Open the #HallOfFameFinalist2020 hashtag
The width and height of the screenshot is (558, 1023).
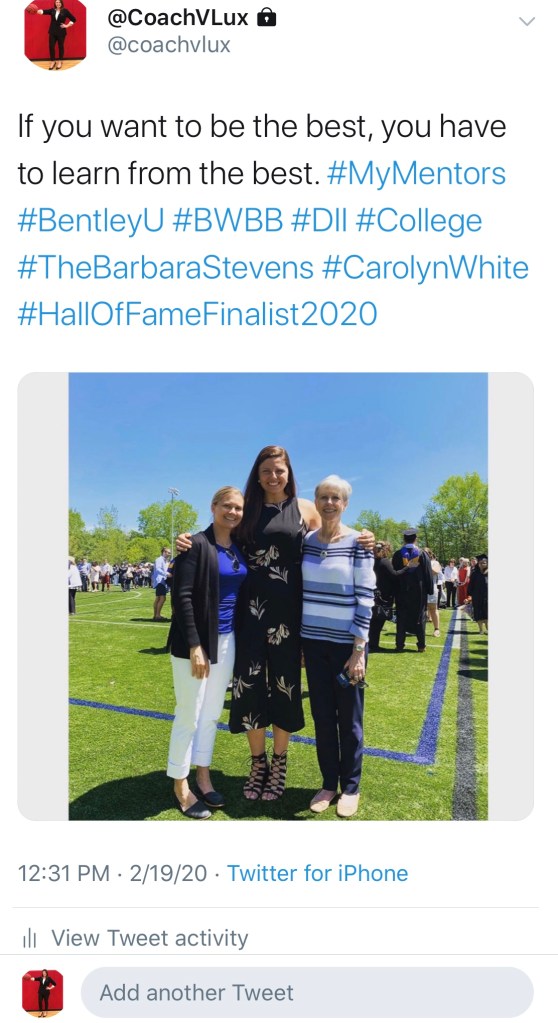tap(197, 314)
